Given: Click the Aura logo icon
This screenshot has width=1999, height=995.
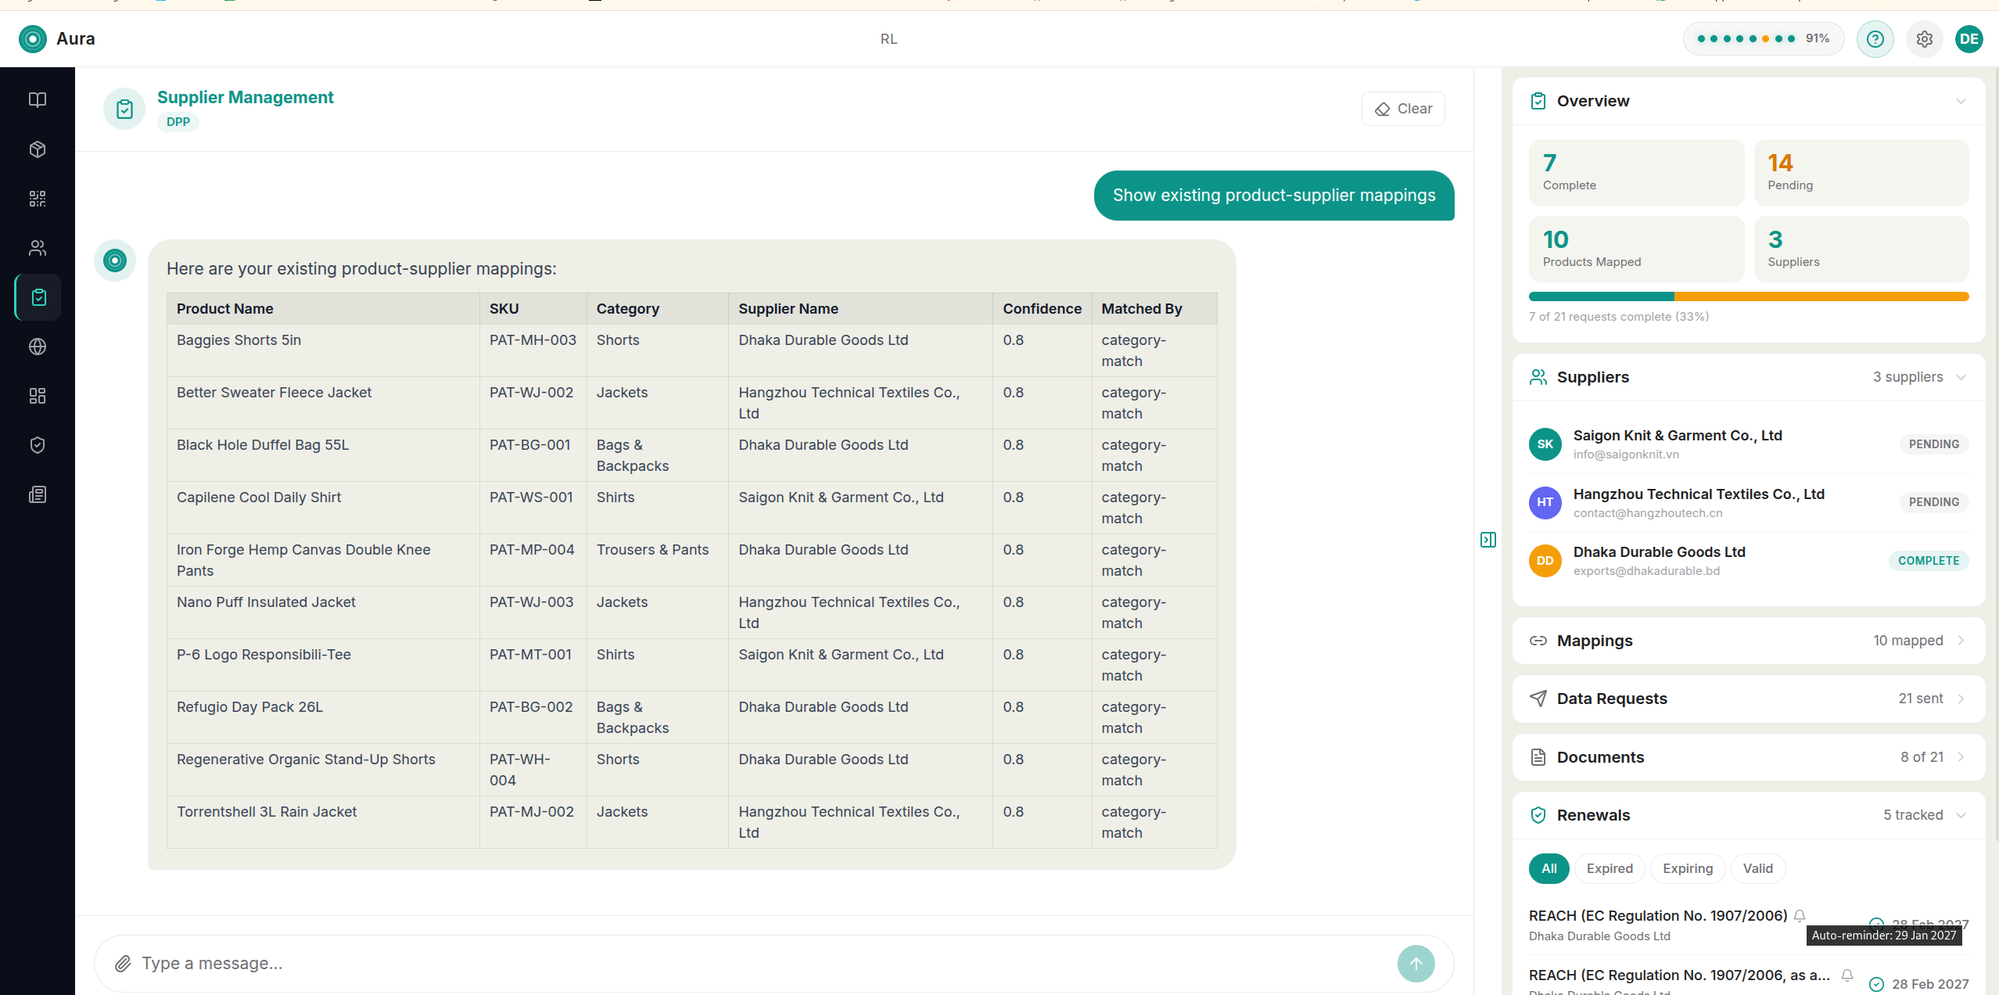Looking at the screenshot, I should coord(32,39).
